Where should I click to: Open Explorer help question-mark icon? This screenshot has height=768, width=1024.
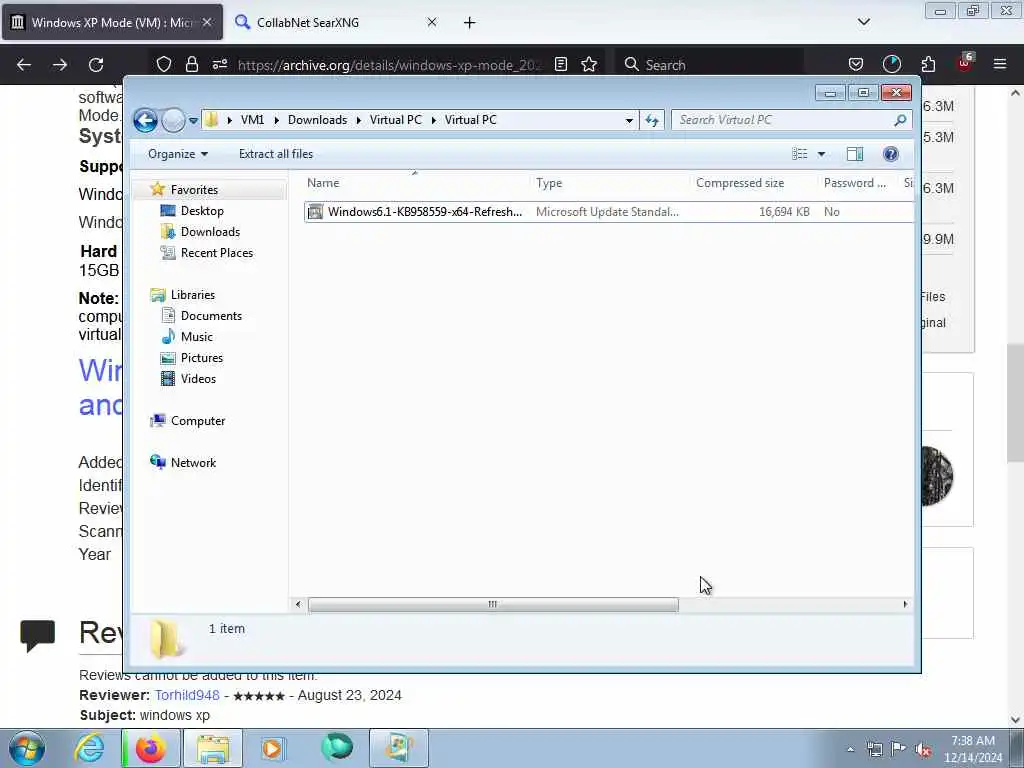[890, 154]
